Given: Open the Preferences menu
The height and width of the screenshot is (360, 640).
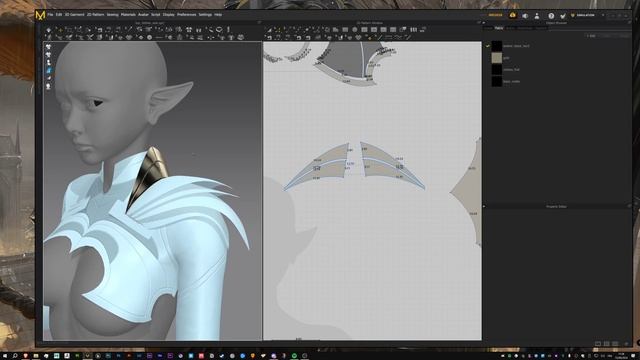Looking at the screenshot, I should tap(186, 15).
